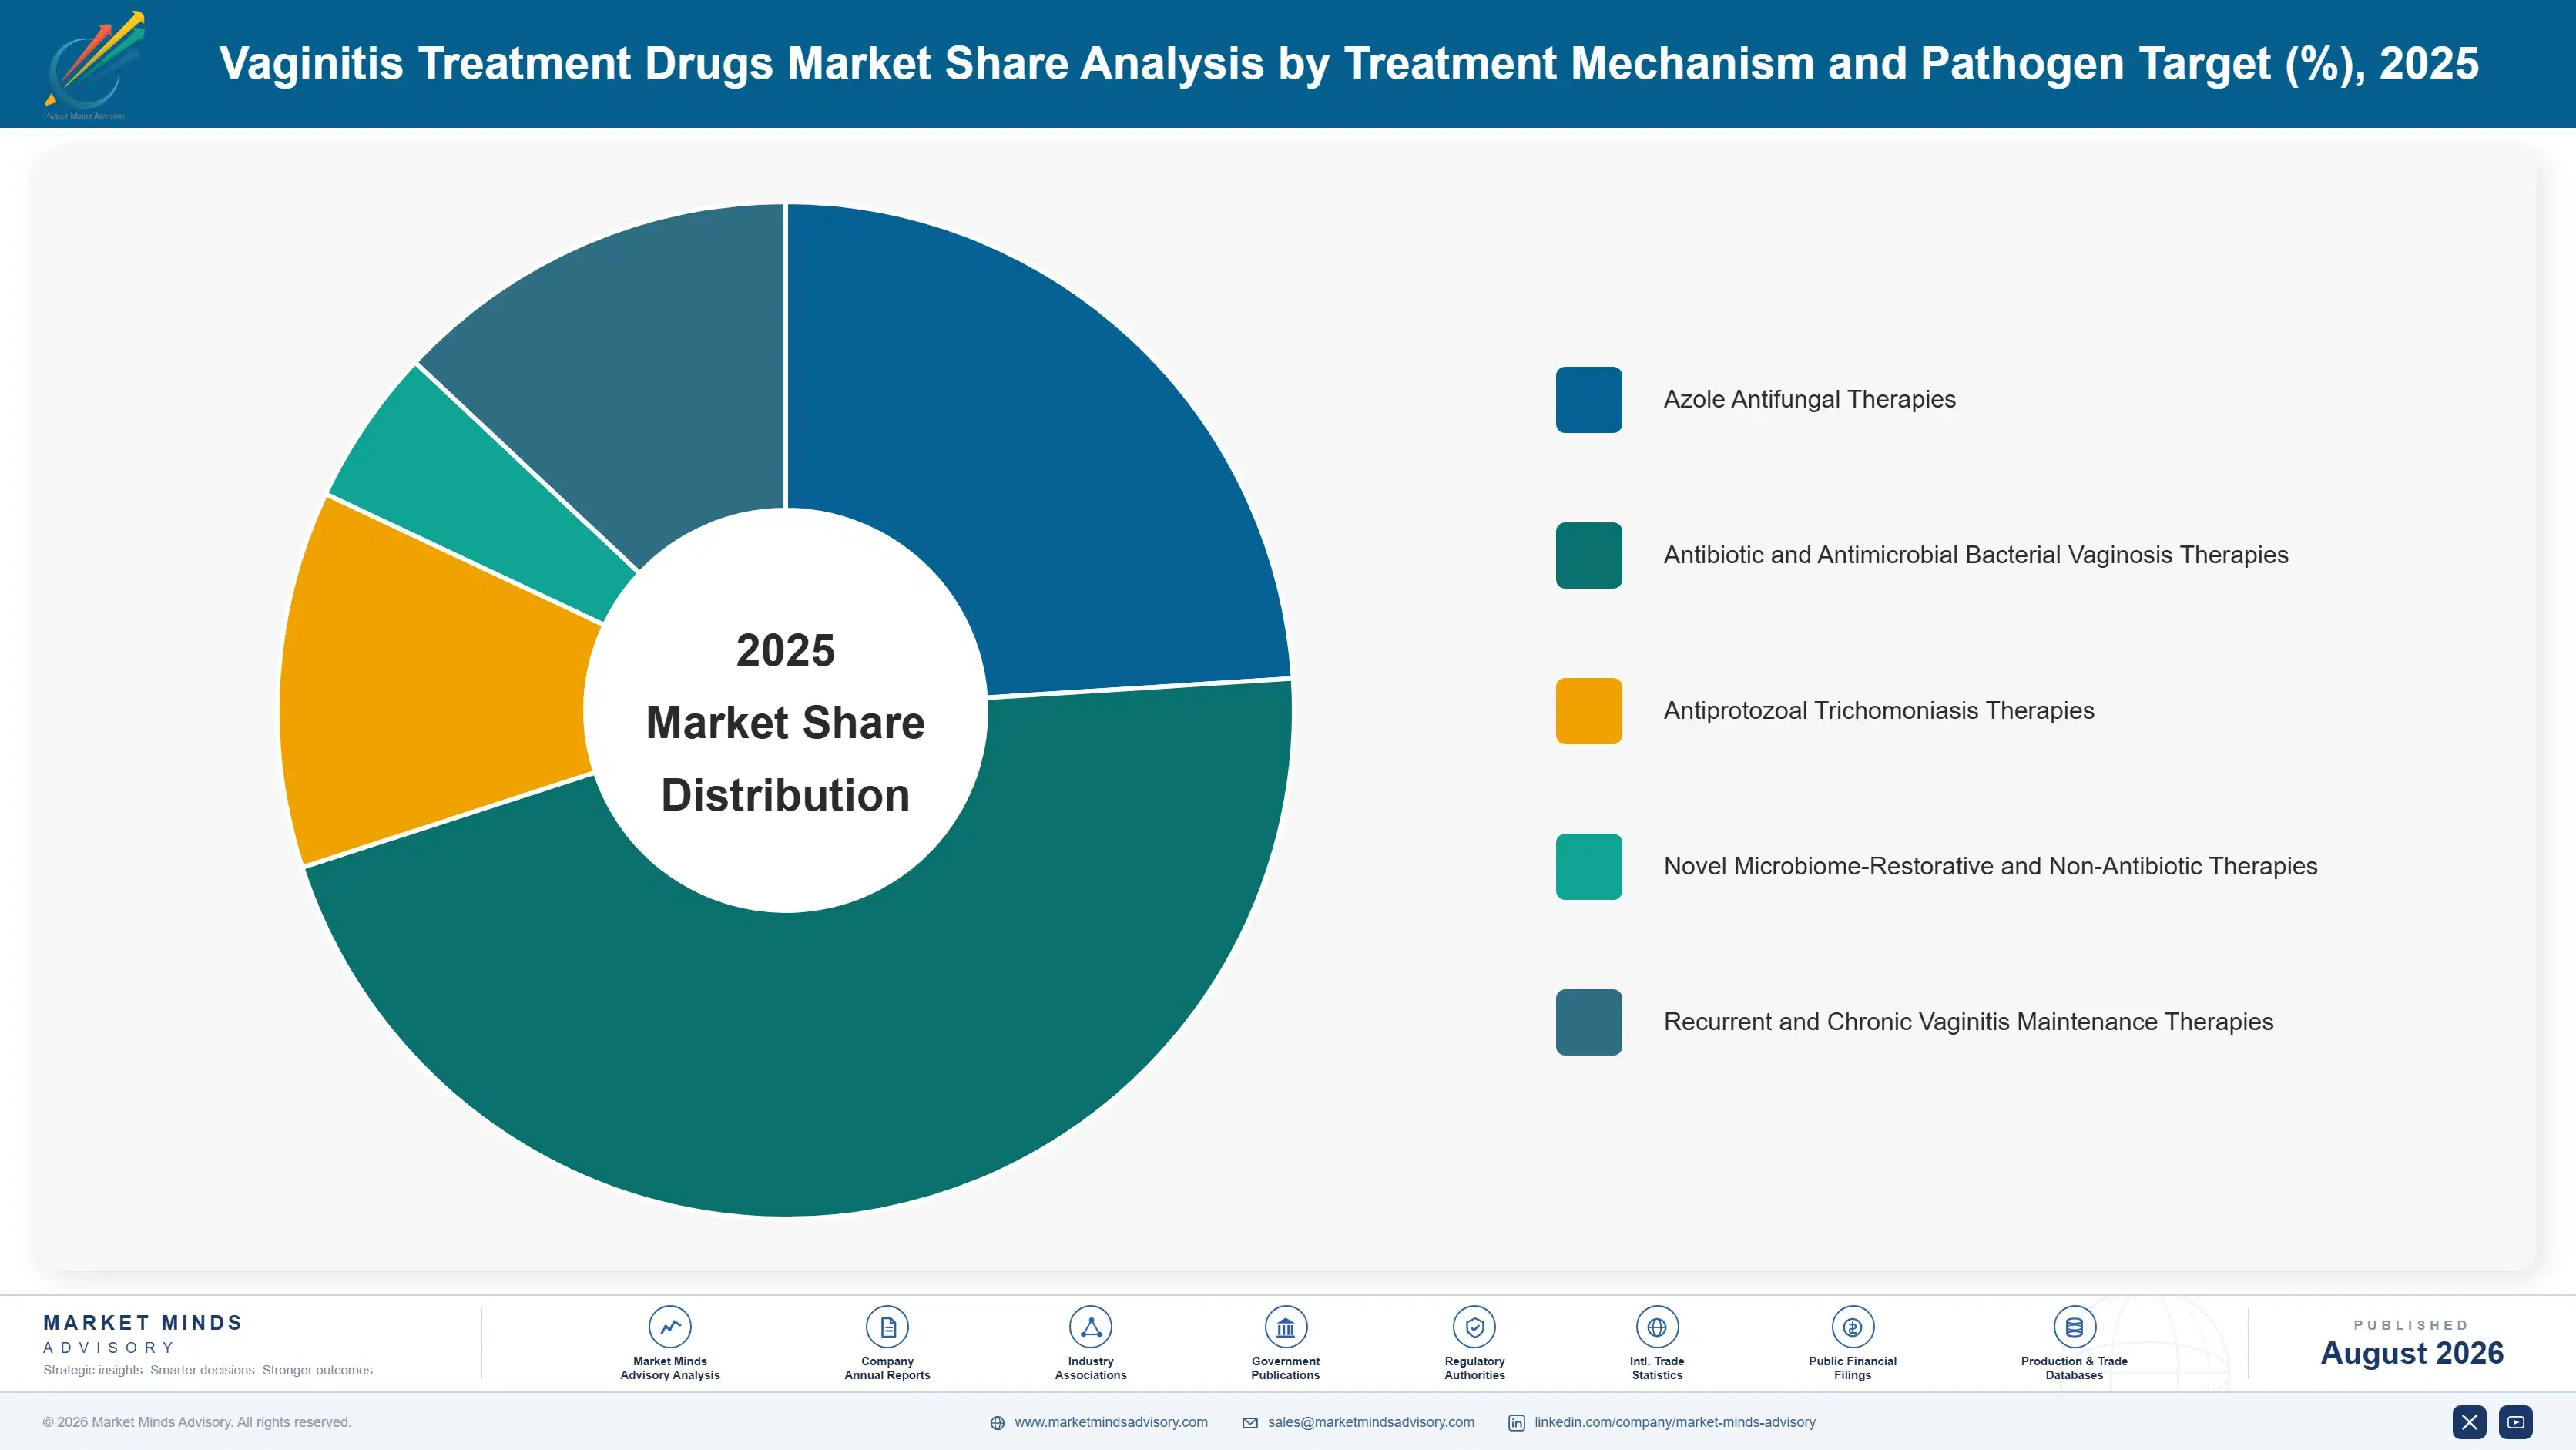The height and width of the screenshot is (1450, 2576).
Task: Click the 'Strategic insights. Smarter decisions.' tagline
Action: (209, 1370)
